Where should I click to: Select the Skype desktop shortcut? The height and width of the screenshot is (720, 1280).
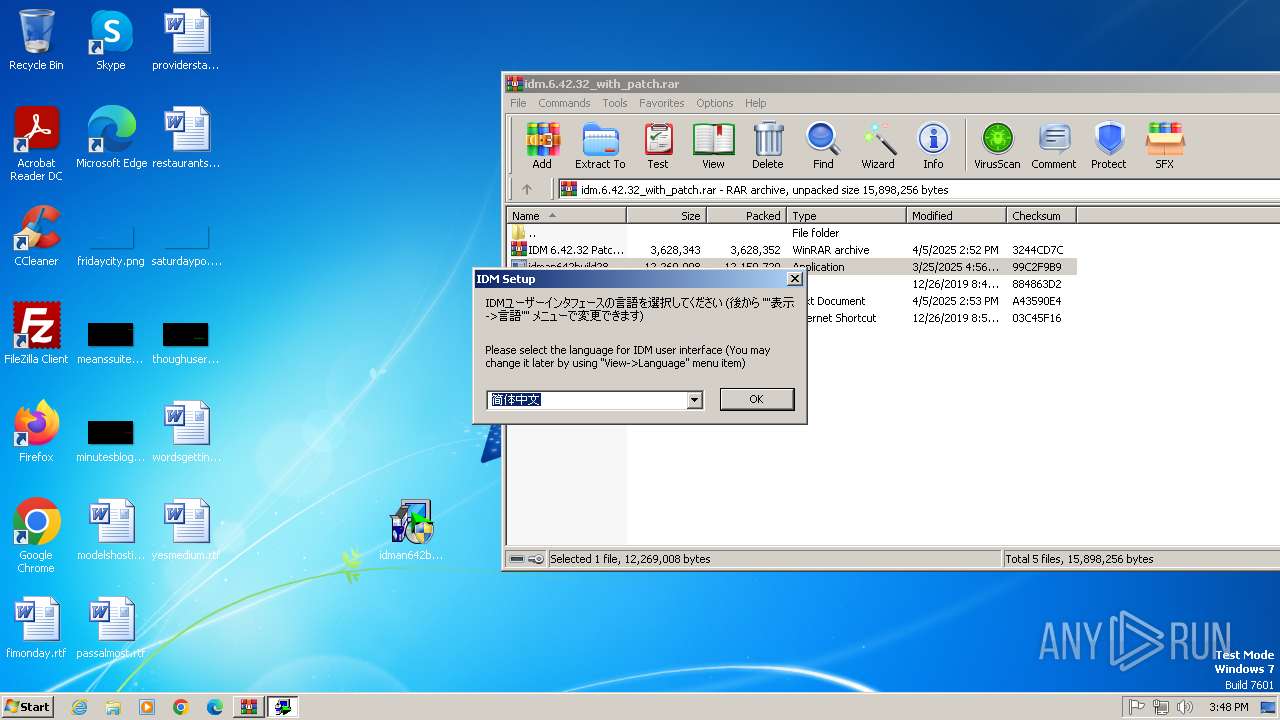111,40
